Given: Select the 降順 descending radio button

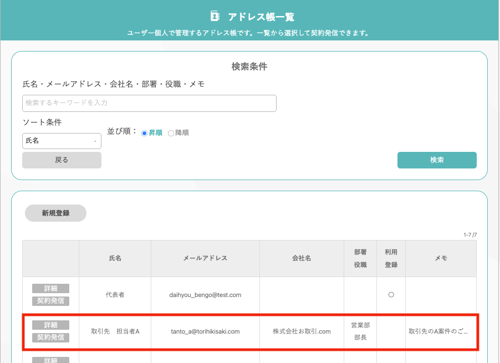Looking at the screenshot, I should pos(171,133).
